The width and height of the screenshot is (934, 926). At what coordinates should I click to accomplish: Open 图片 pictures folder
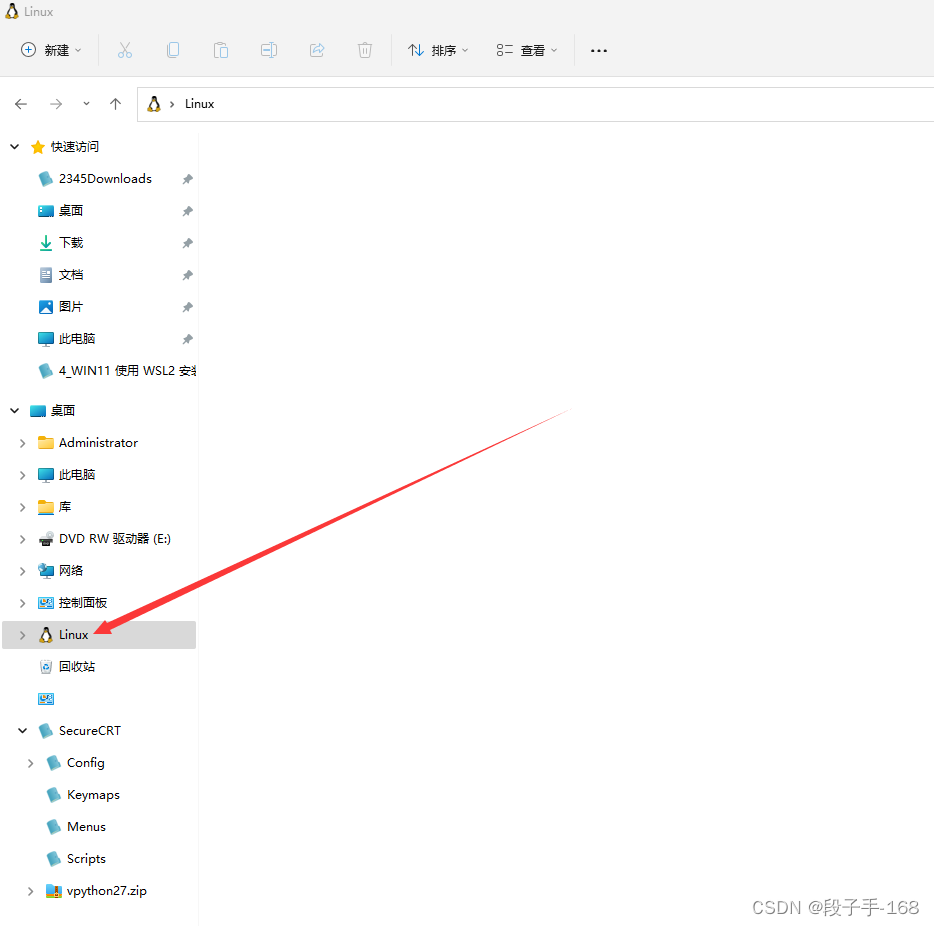coord(71,307)
